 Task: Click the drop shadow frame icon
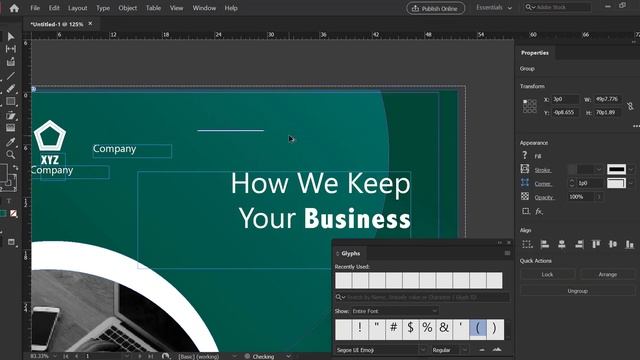[526, 211]
